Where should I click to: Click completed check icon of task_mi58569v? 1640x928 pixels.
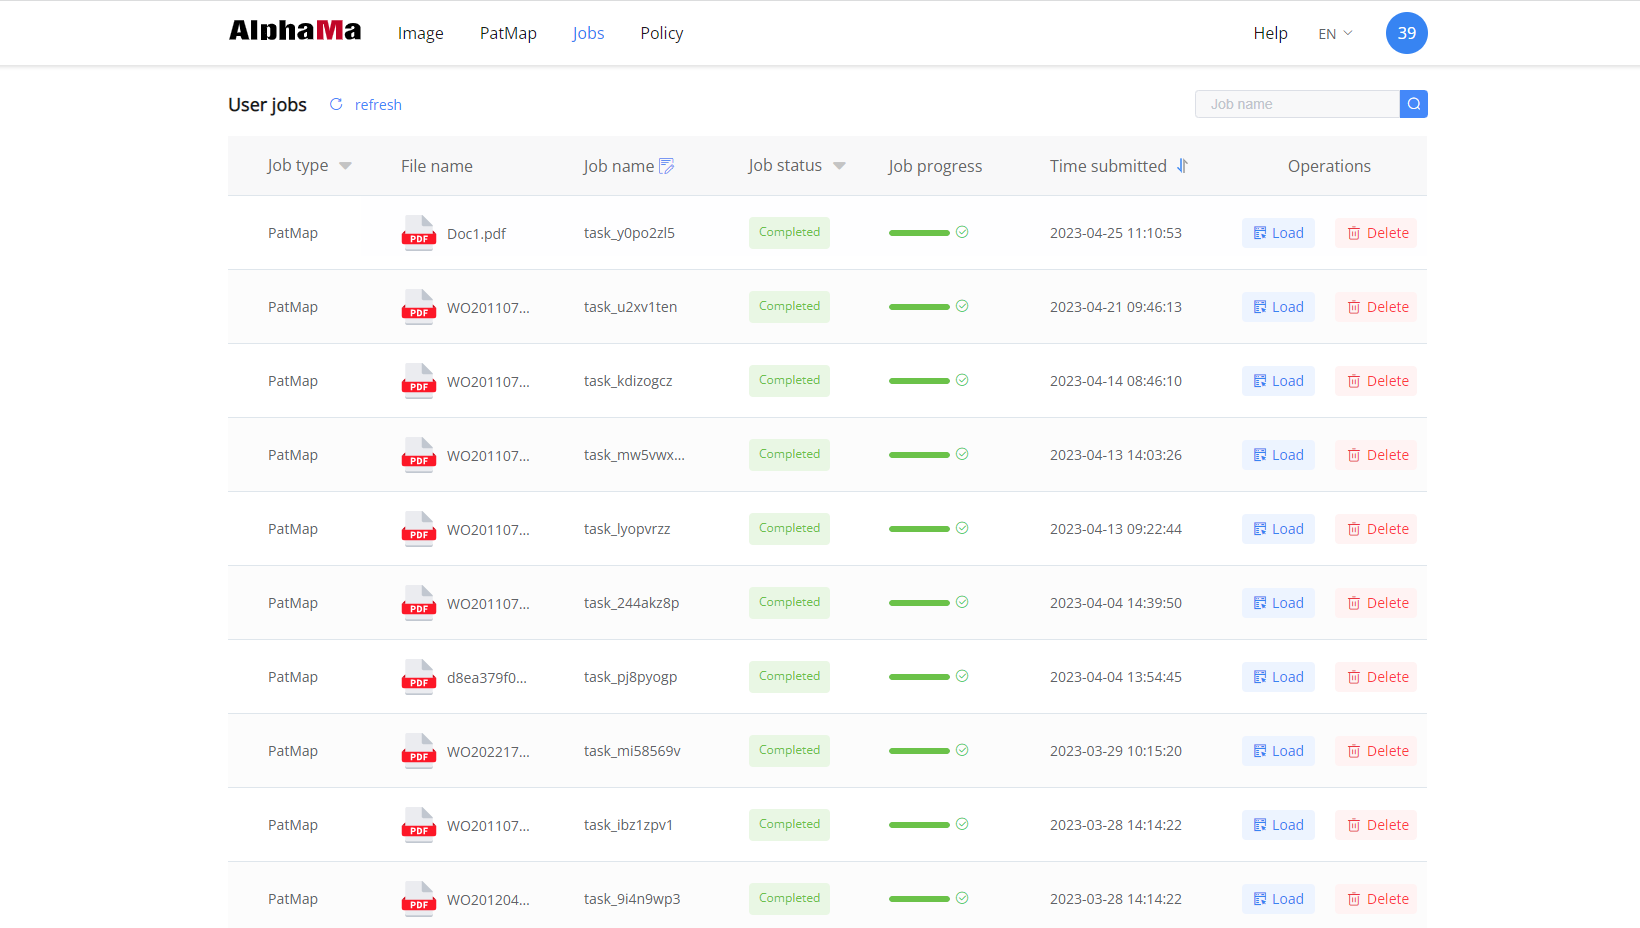[962, 750]
